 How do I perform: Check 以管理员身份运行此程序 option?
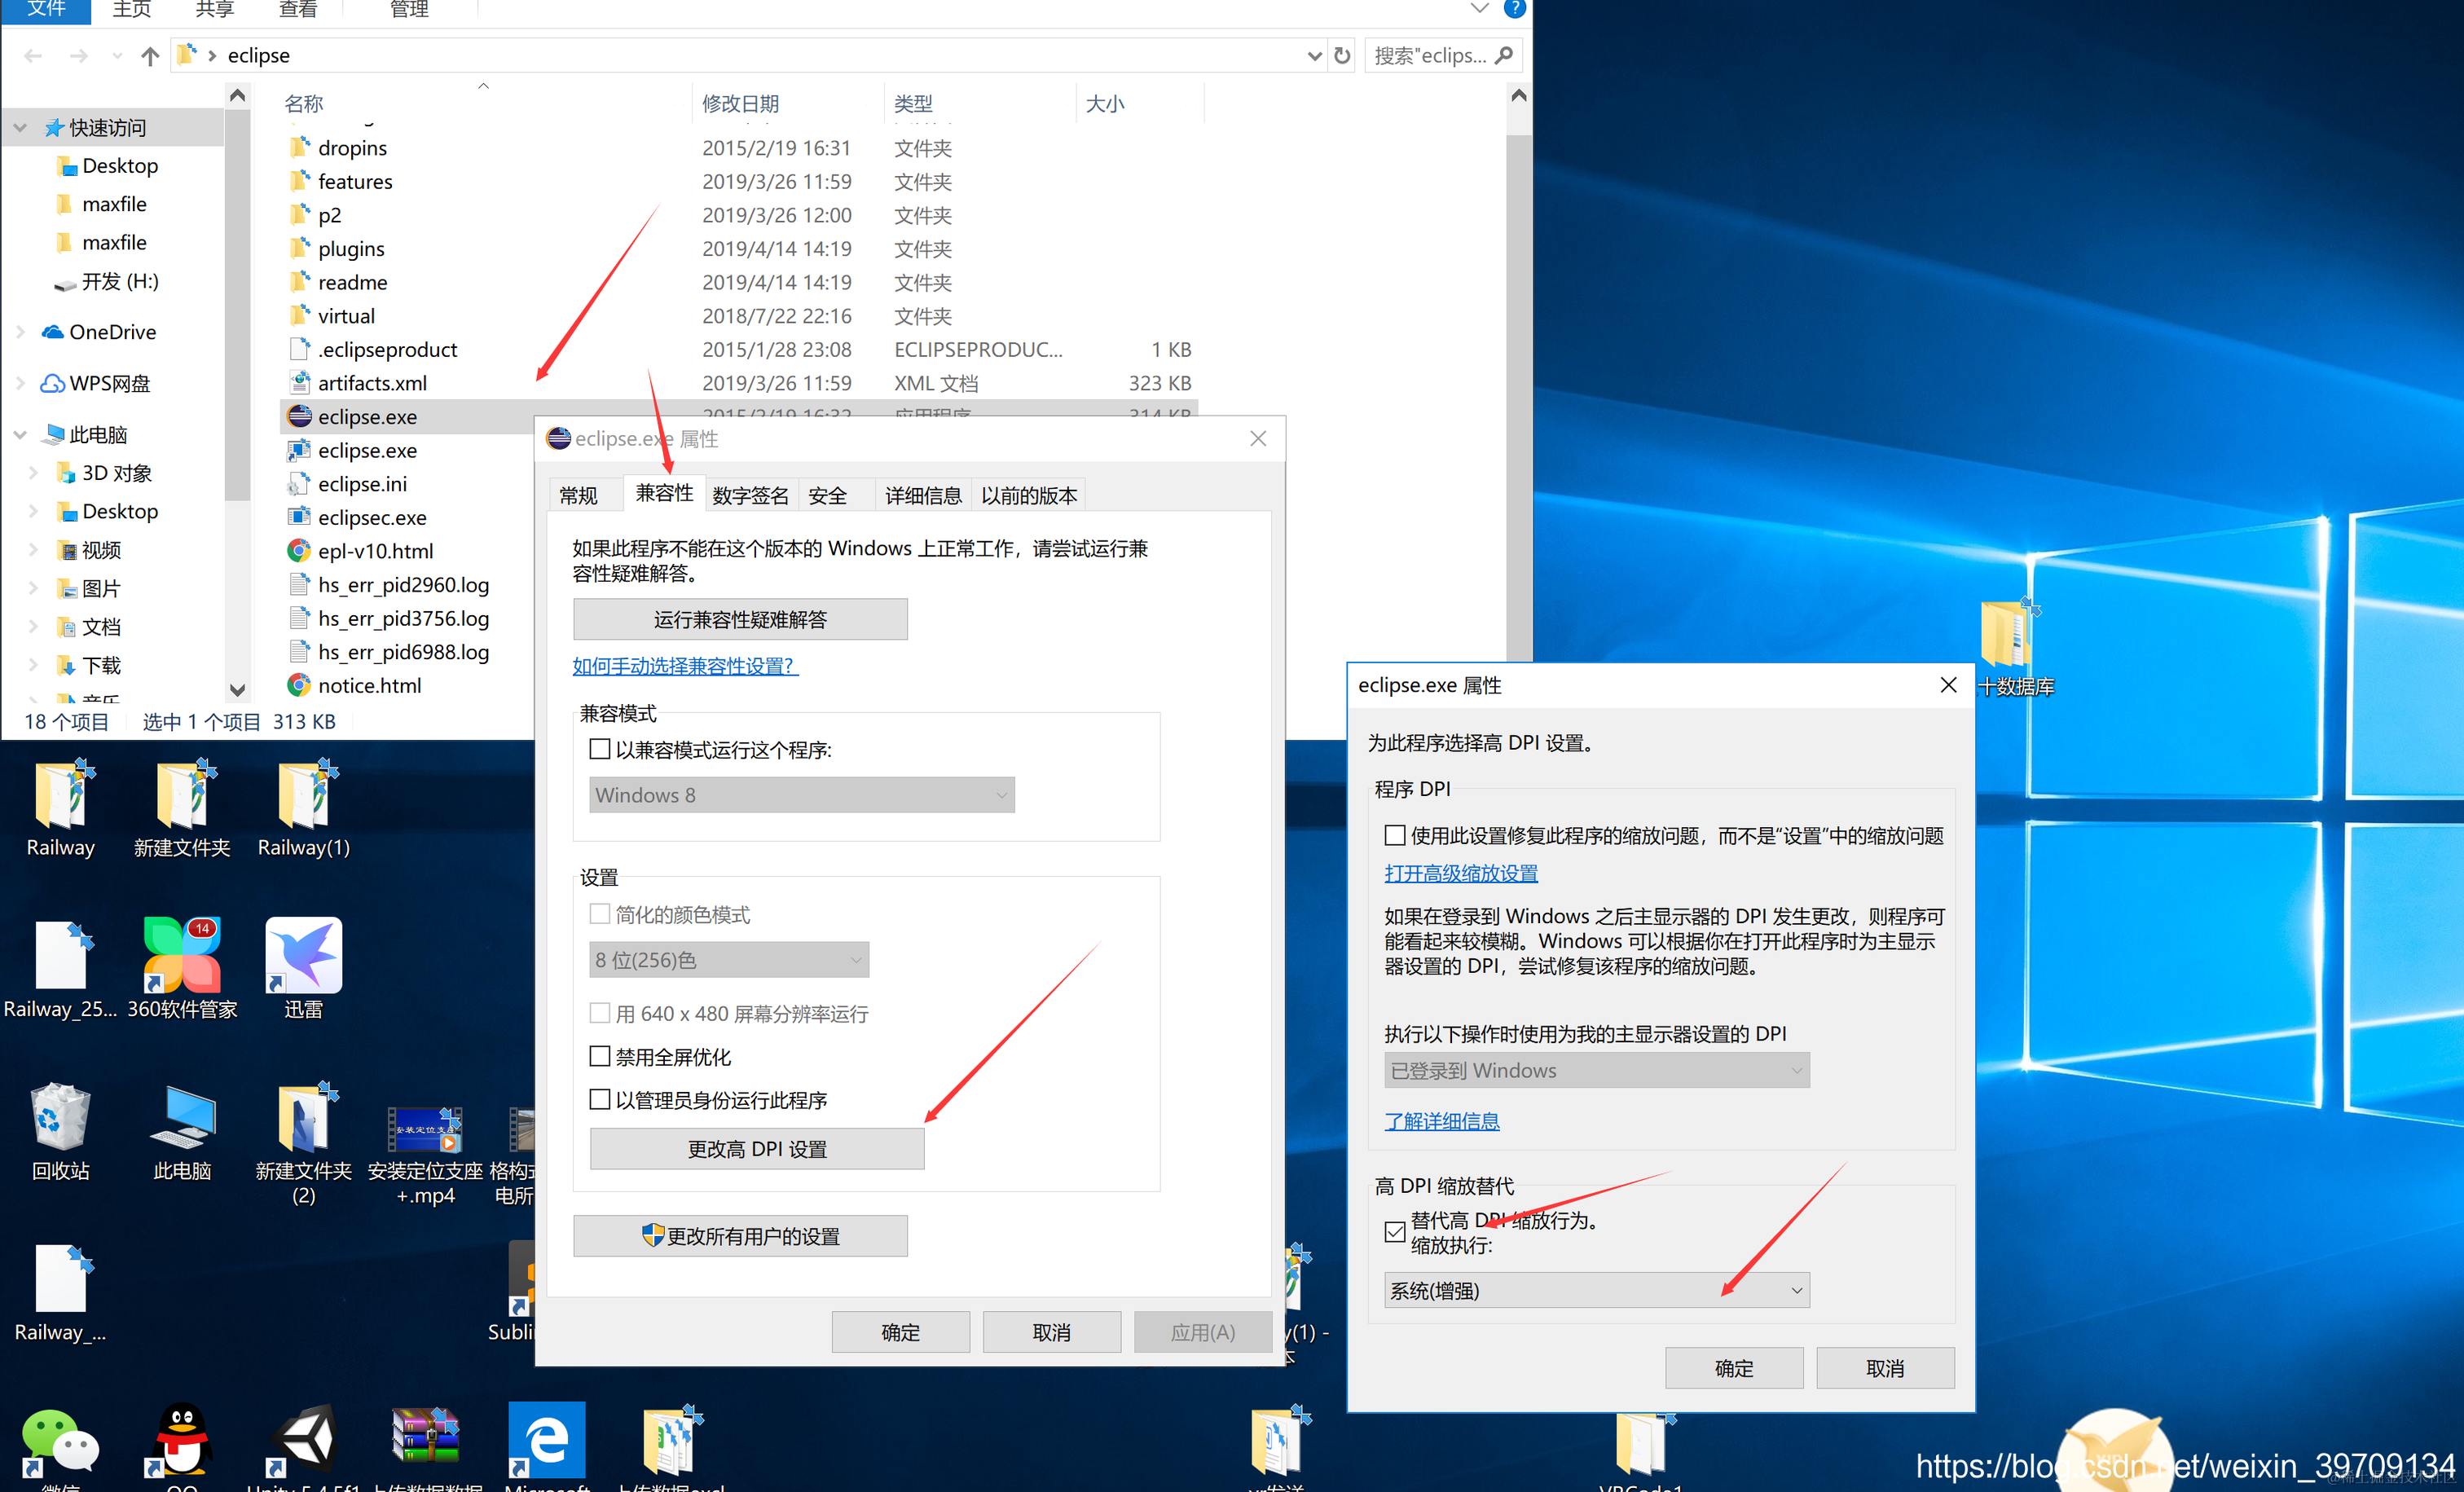pyautogui.click(x=600, y=1099)
